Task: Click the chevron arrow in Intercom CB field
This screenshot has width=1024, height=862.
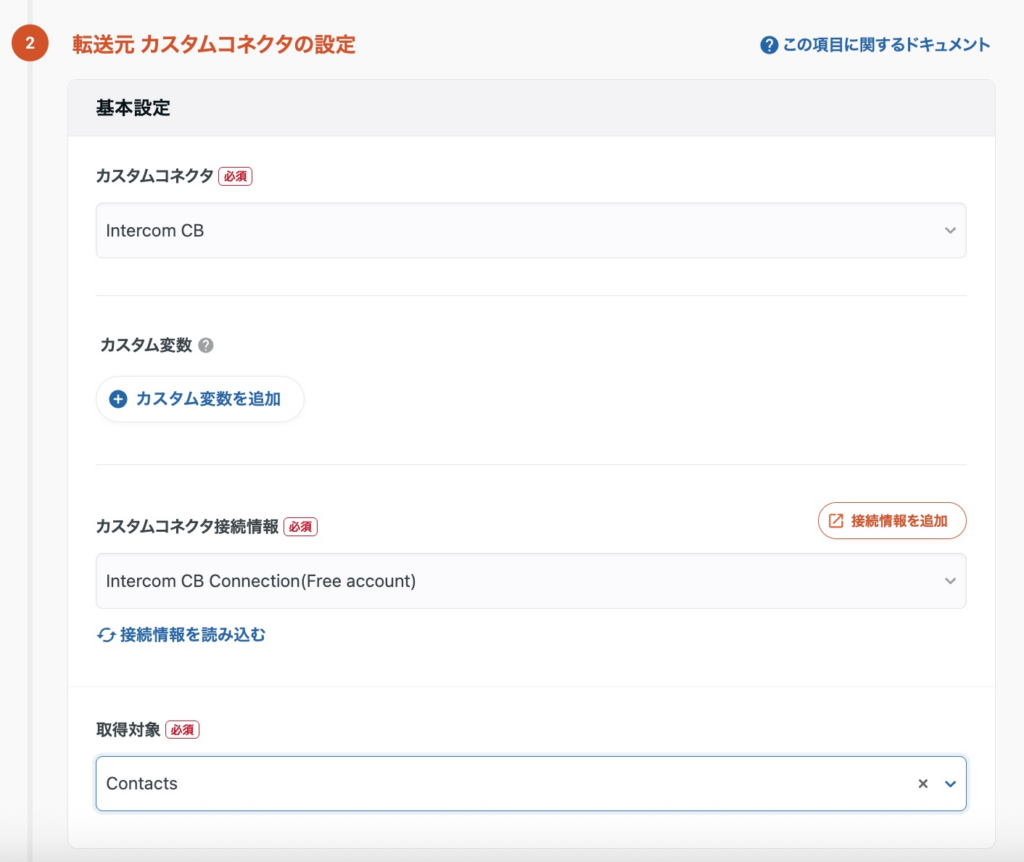Action: 950,231
